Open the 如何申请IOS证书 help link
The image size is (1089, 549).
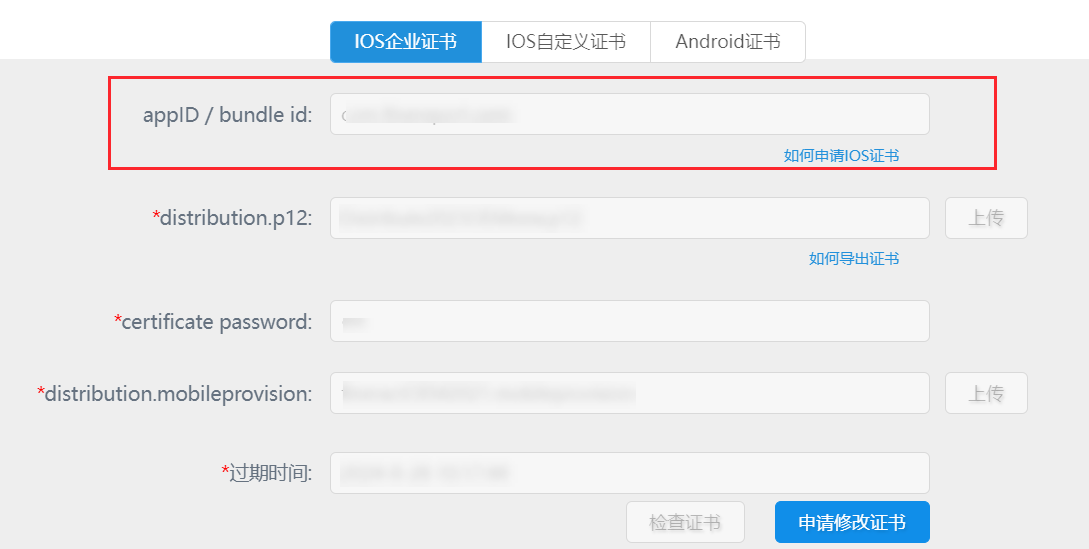(841, 156)
